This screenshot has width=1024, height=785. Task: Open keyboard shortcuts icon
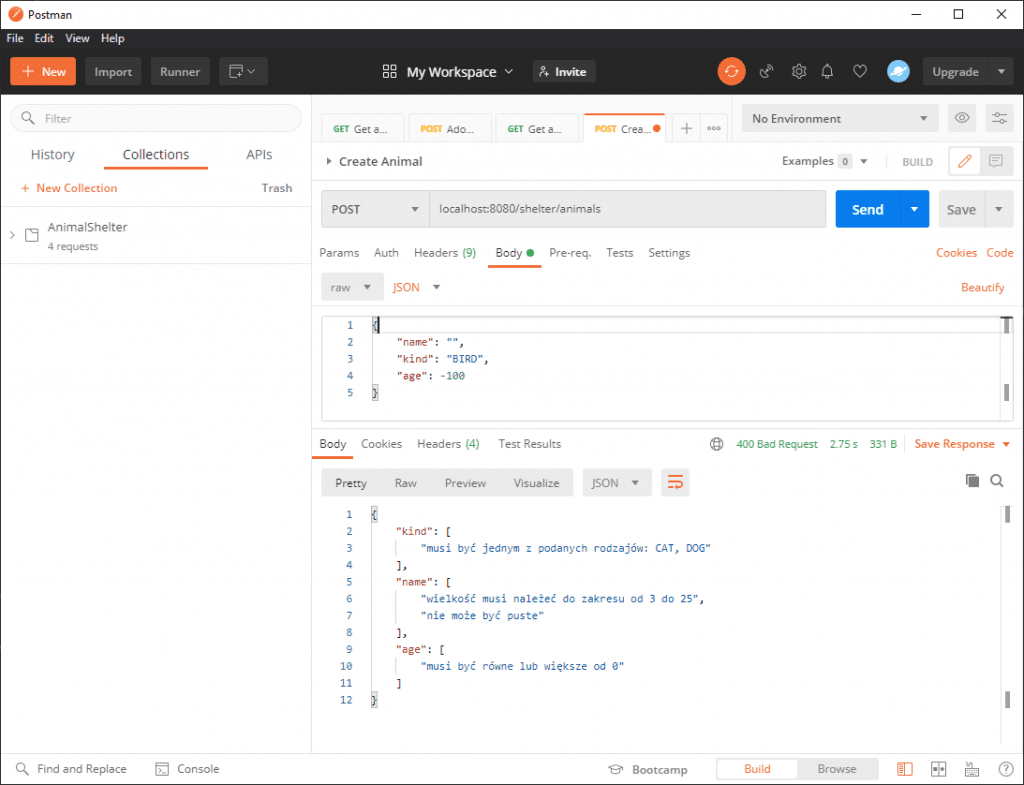coord(972,769)
